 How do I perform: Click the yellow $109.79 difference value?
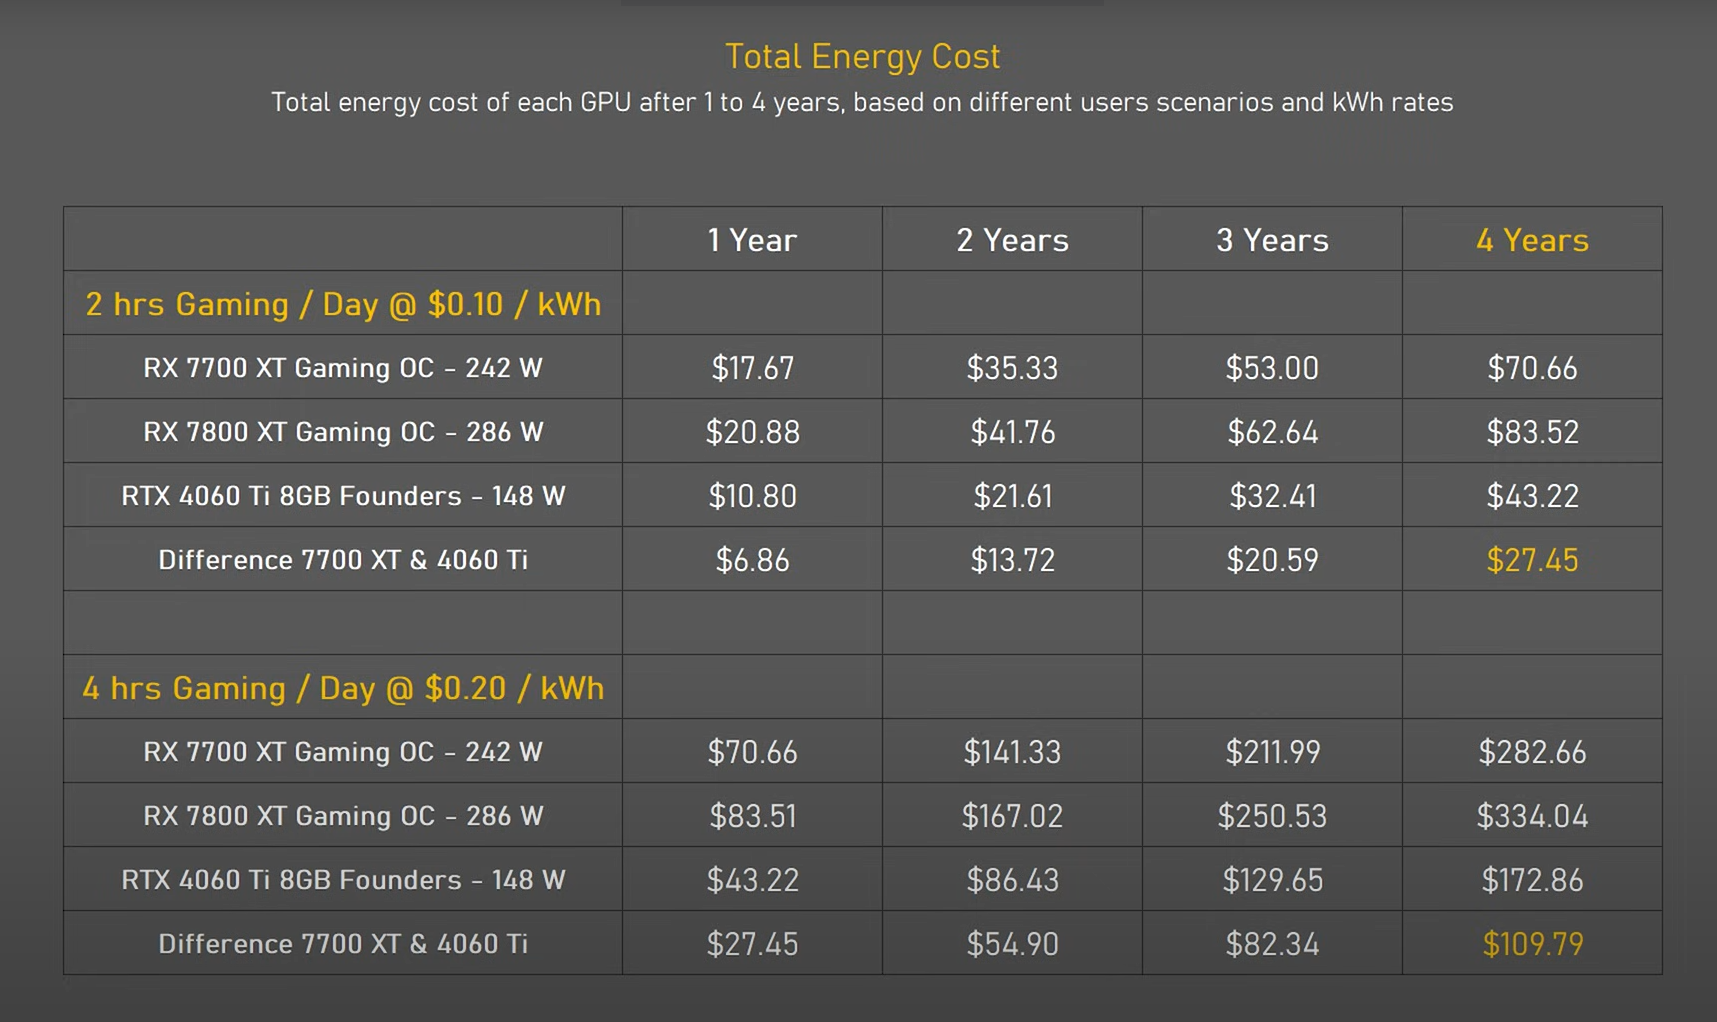click(x=1532, y=944)
